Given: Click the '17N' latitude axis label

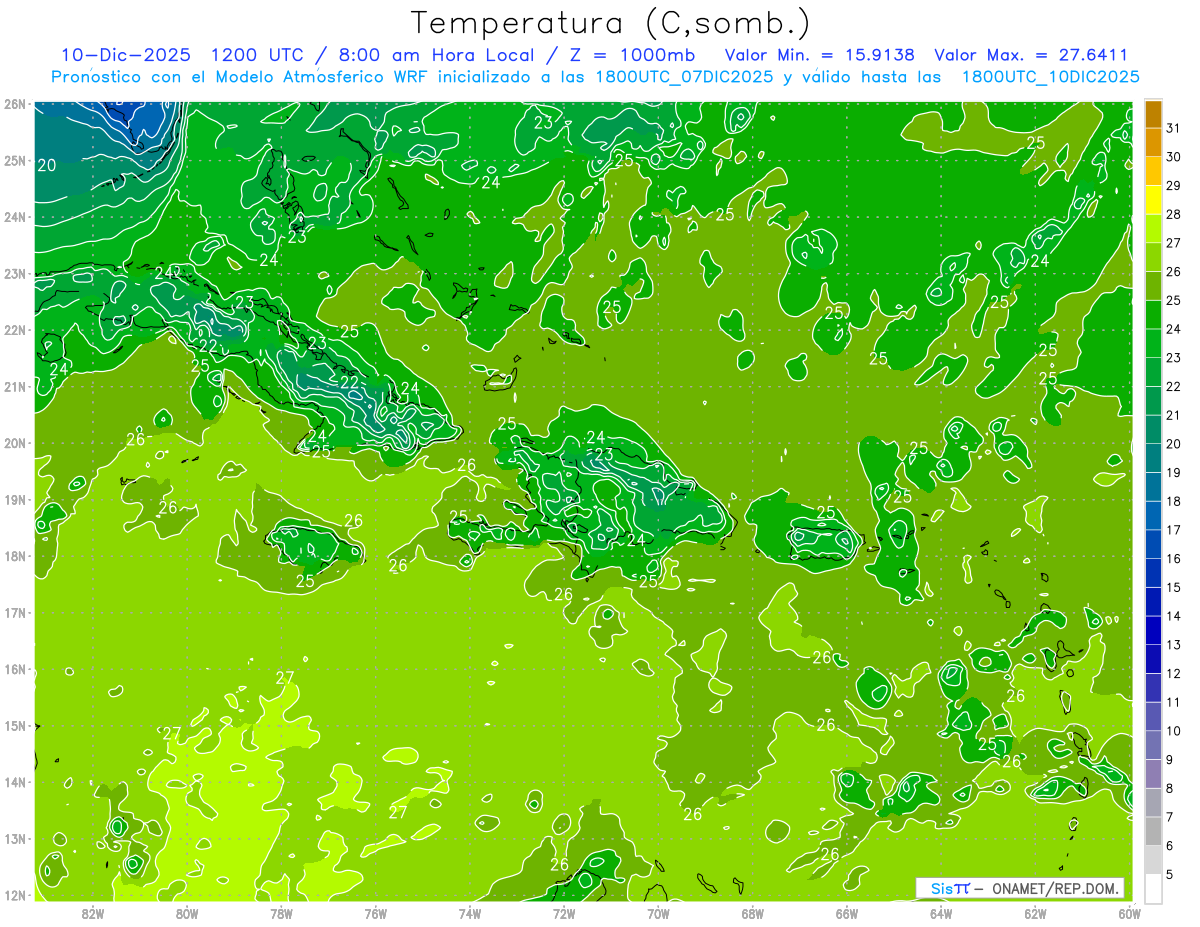Looking at the screenshot, I should coord(15,613).
